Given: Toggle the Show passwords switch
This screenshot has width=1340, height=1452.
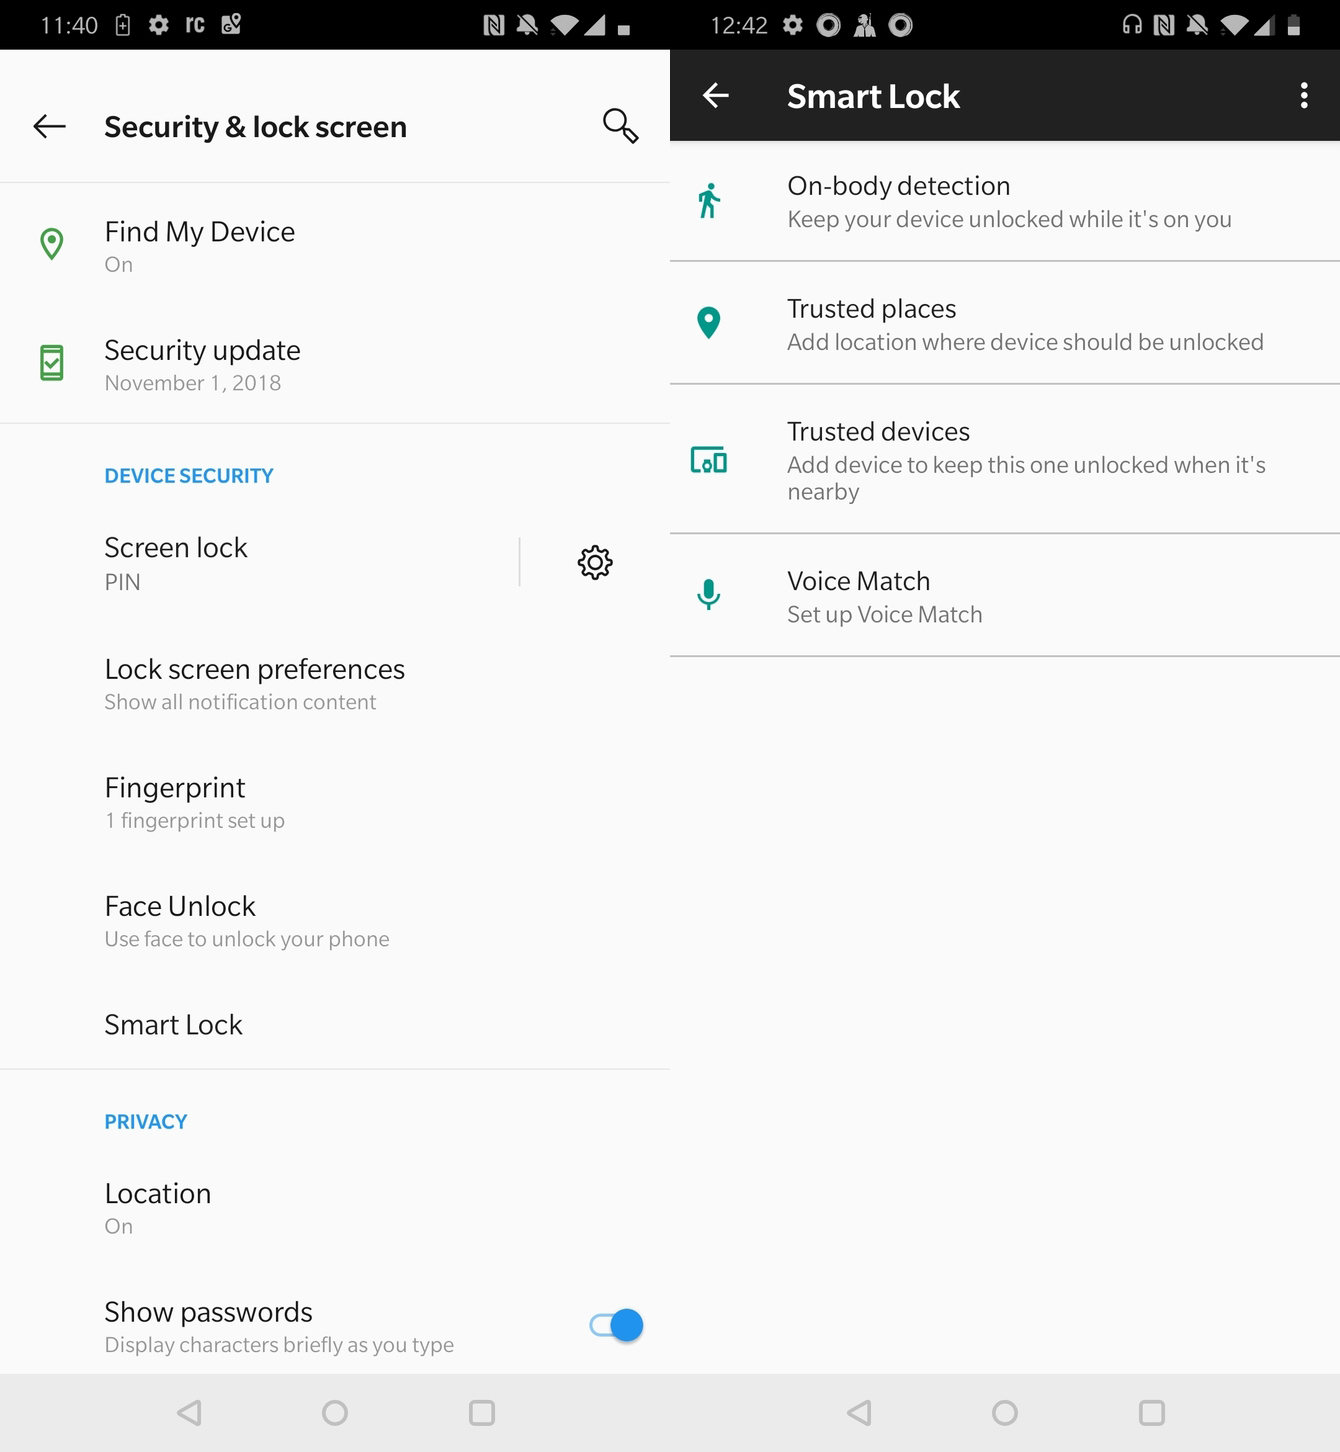Looking at the screenshot, I should [617, 1325].
